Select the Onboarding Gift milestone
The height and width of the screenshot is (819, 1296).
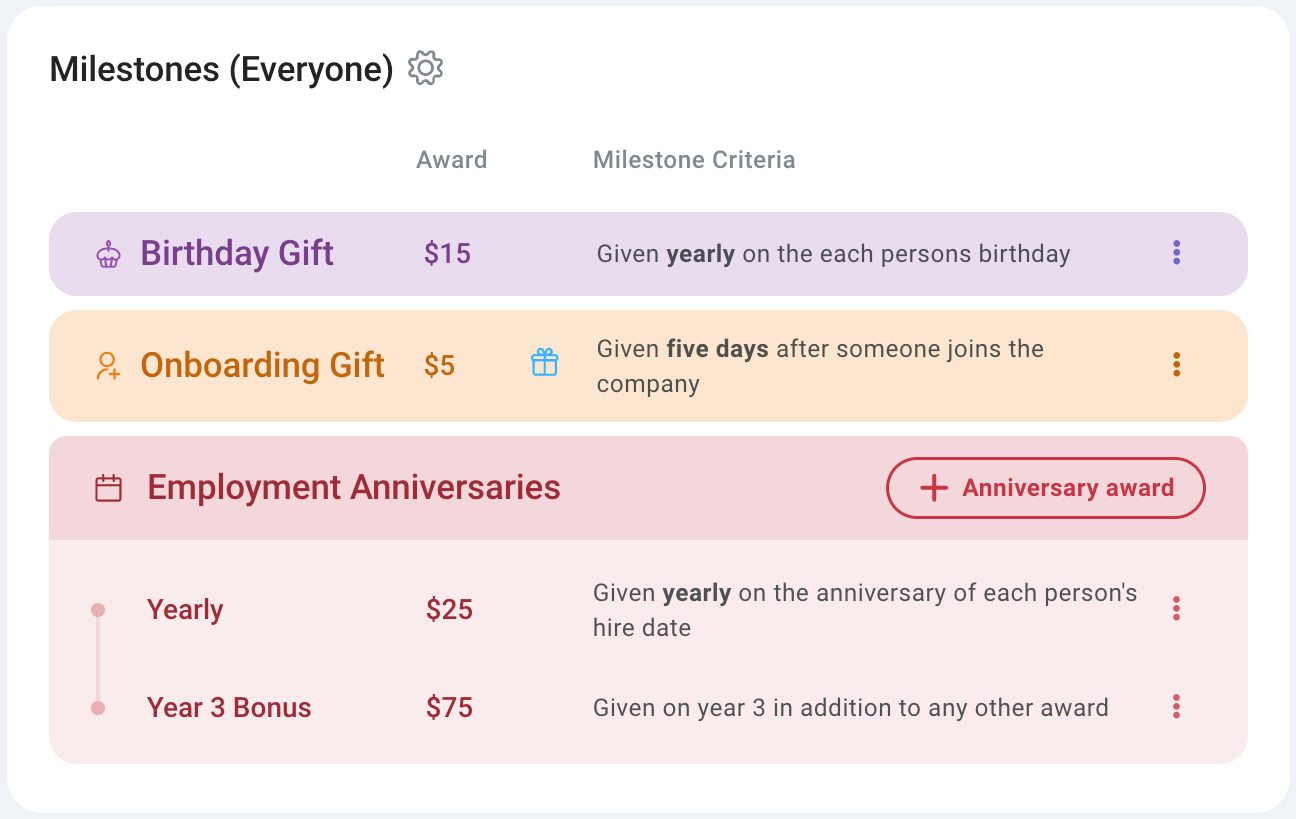tap(262, 365)
